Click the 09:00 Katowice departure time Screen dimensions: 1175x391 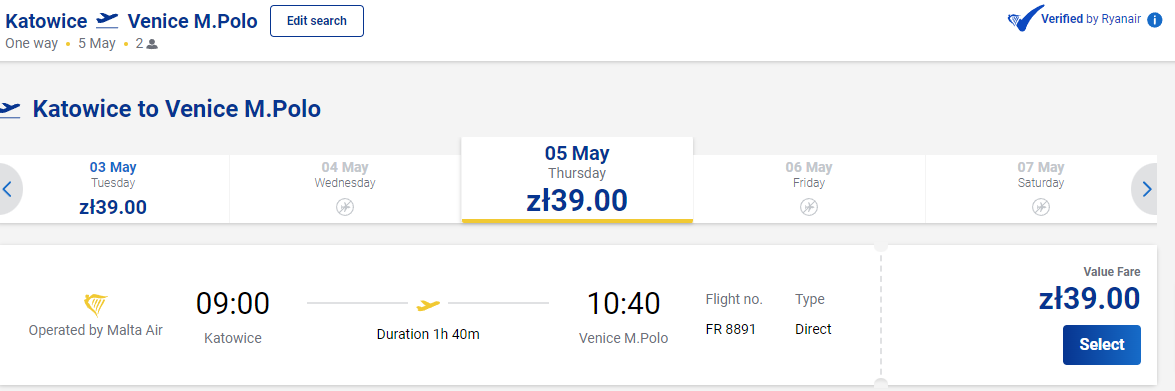point(233,303)
